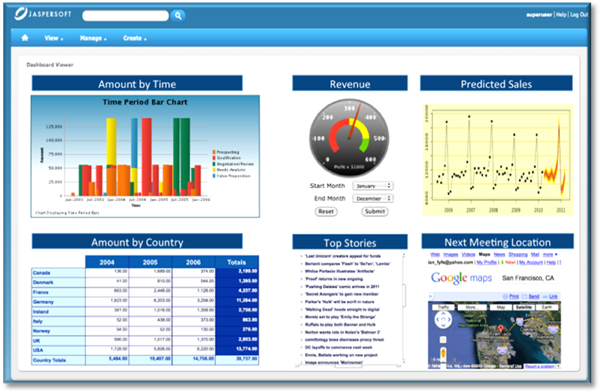Click the red location pin on the map
The image size is (602, 392).
[x=501, y=329]
